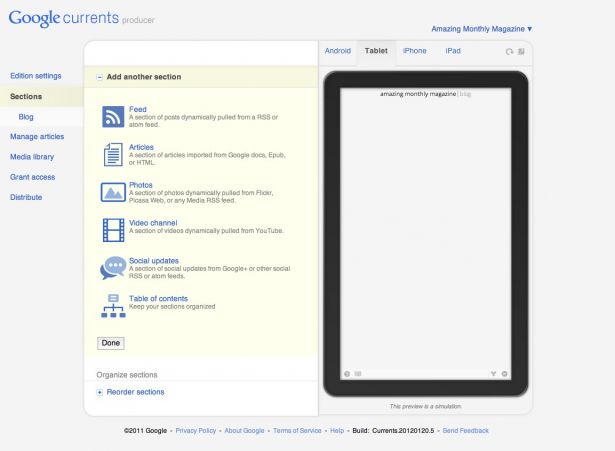This screenshot has height=451, width=615.
Task: Click the 'Organize sections' heading
Action: coord(127,375)
